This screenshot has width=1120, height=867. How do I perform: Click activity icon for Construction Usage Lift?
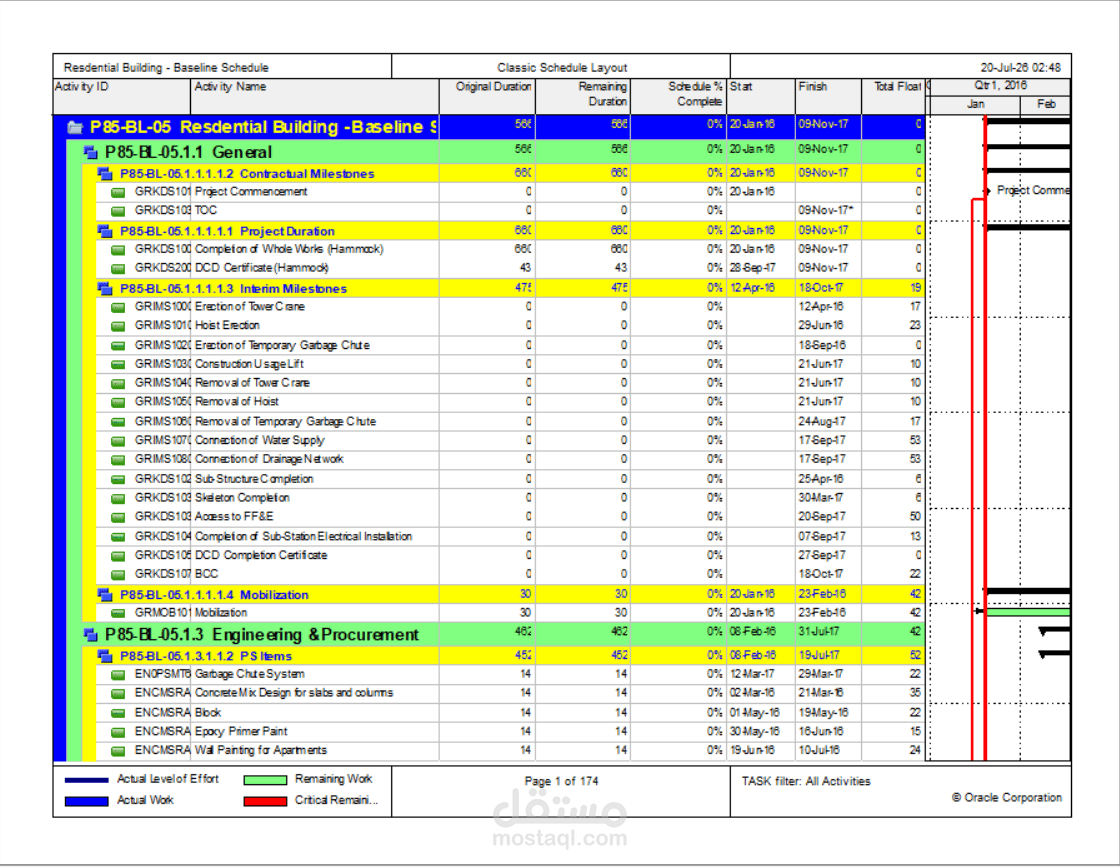coord(118,364)
